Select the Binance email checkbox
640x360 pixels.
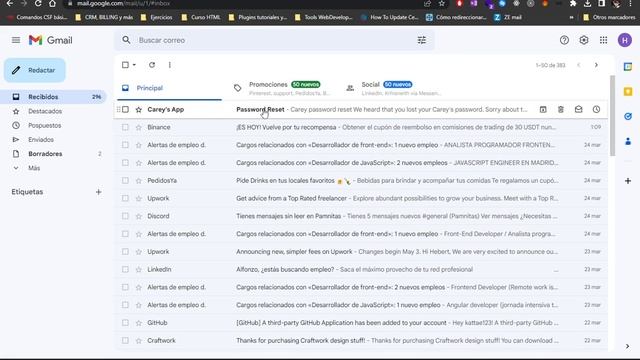[x=125, y=127]
